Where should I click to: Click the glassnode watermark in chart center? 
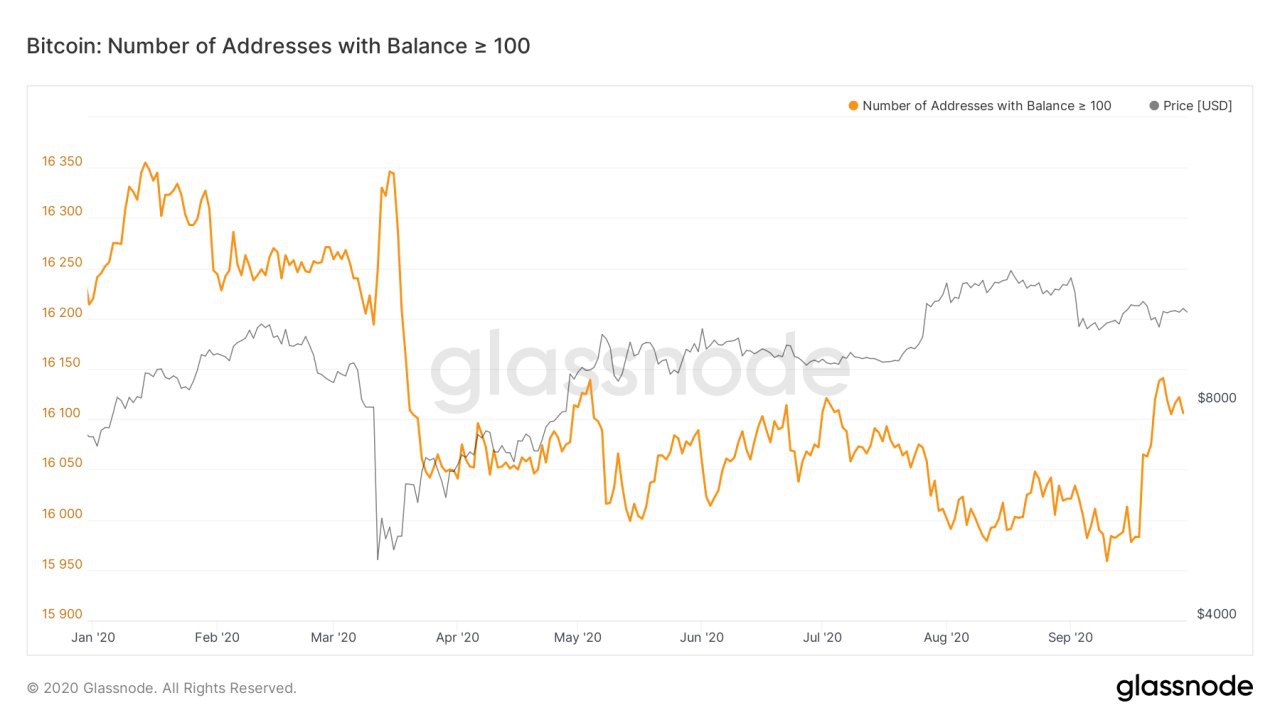click(x=640, y=367)
